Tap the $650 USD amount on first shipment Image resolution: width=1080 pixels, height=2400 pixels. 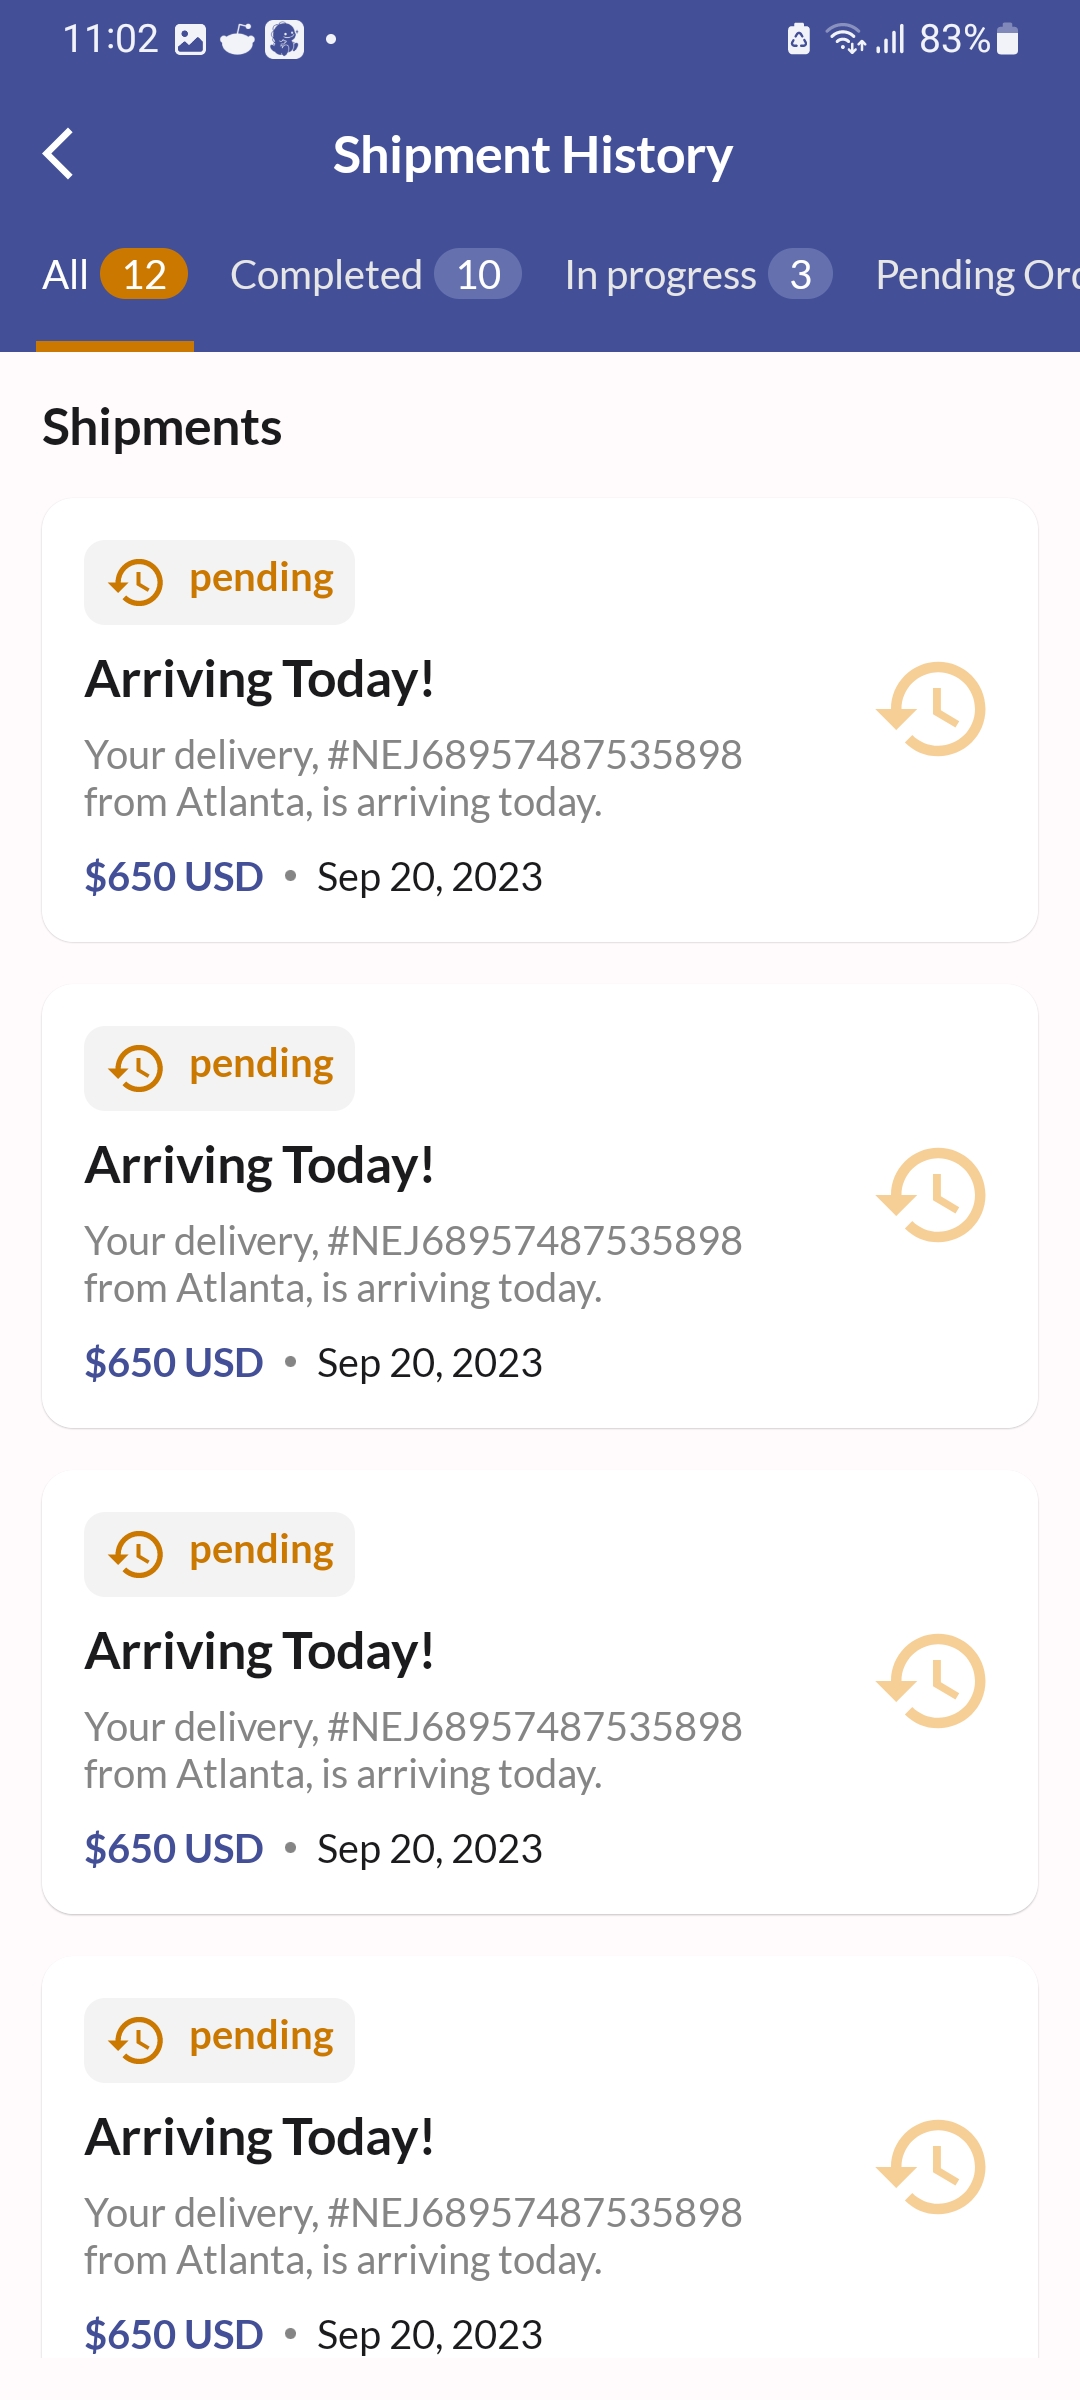tap(174, 877)
